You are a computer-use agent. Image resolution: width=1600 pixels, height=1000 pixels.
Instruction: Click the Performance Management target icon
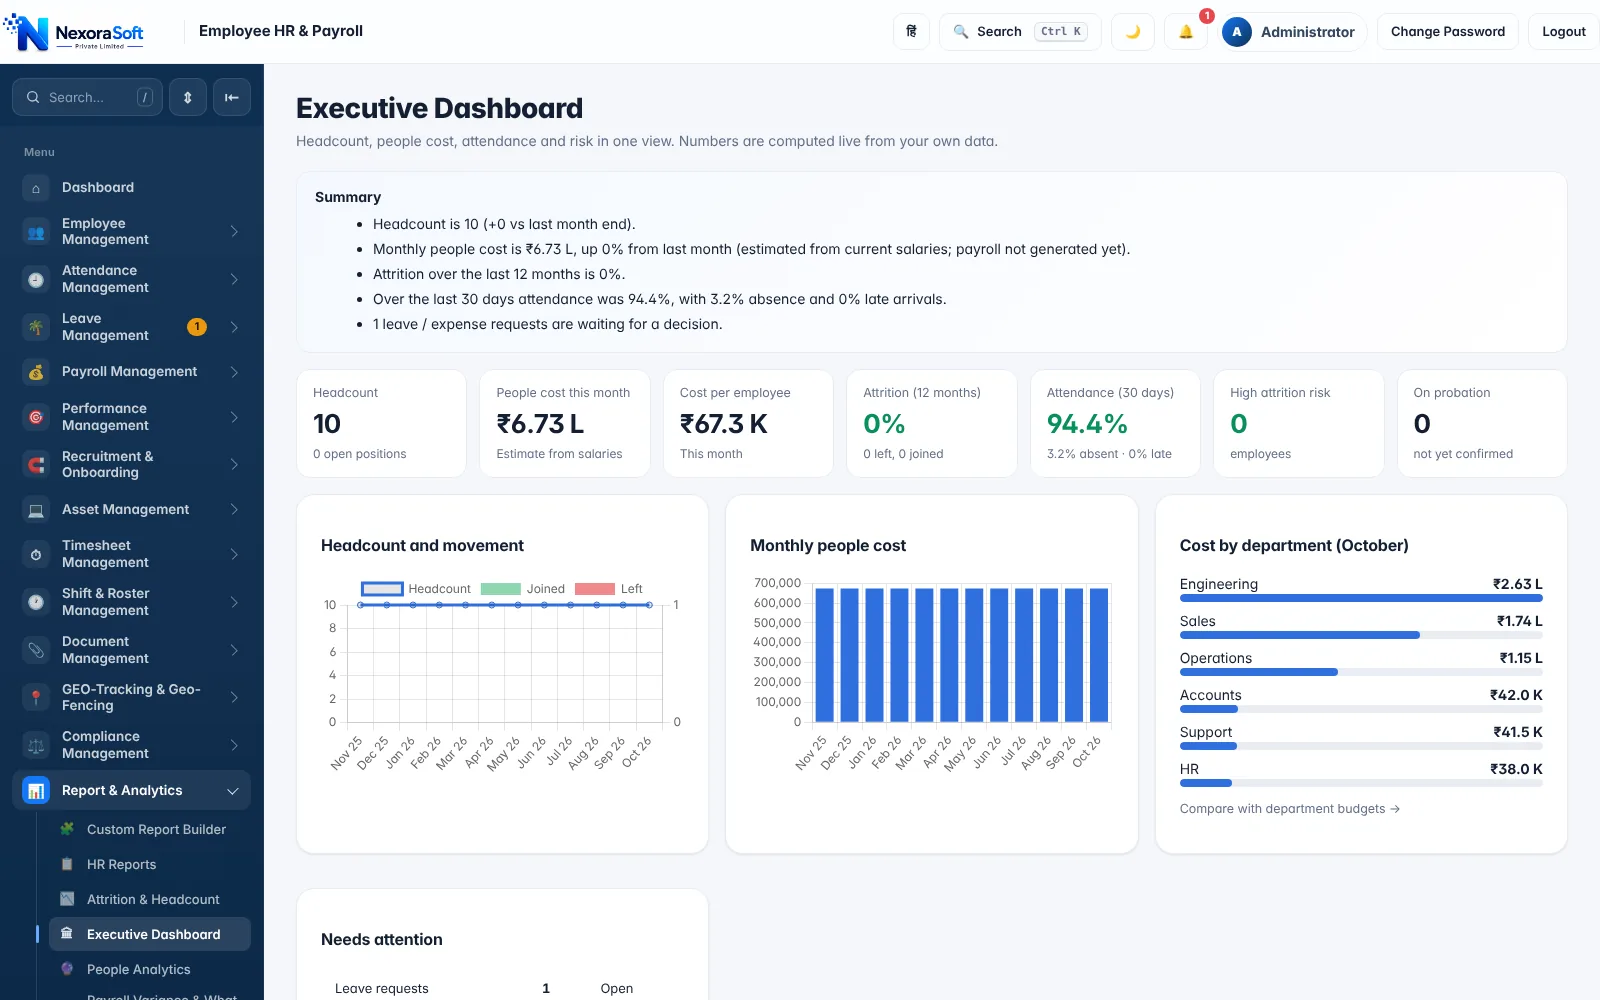coord(36,417)
